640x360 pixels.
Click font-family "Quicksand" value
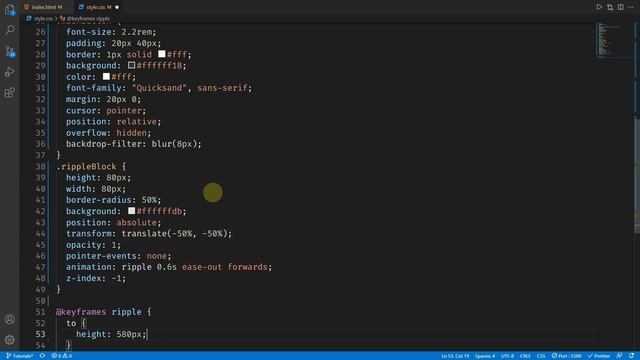159,88
